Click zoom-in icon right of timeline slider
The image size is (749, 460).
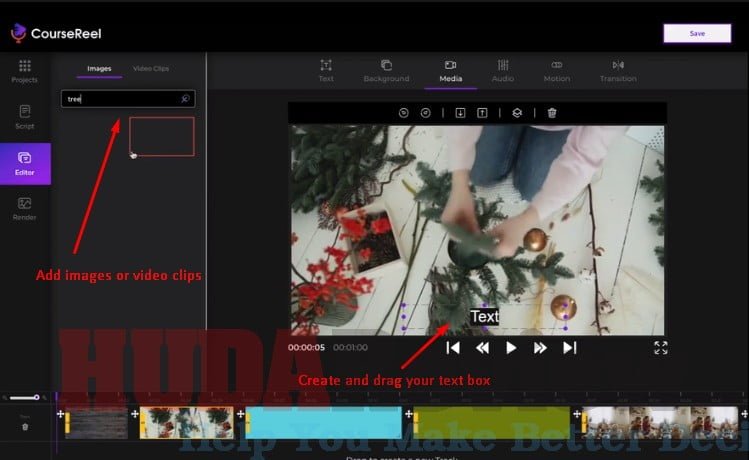click(x=44, y=397)
